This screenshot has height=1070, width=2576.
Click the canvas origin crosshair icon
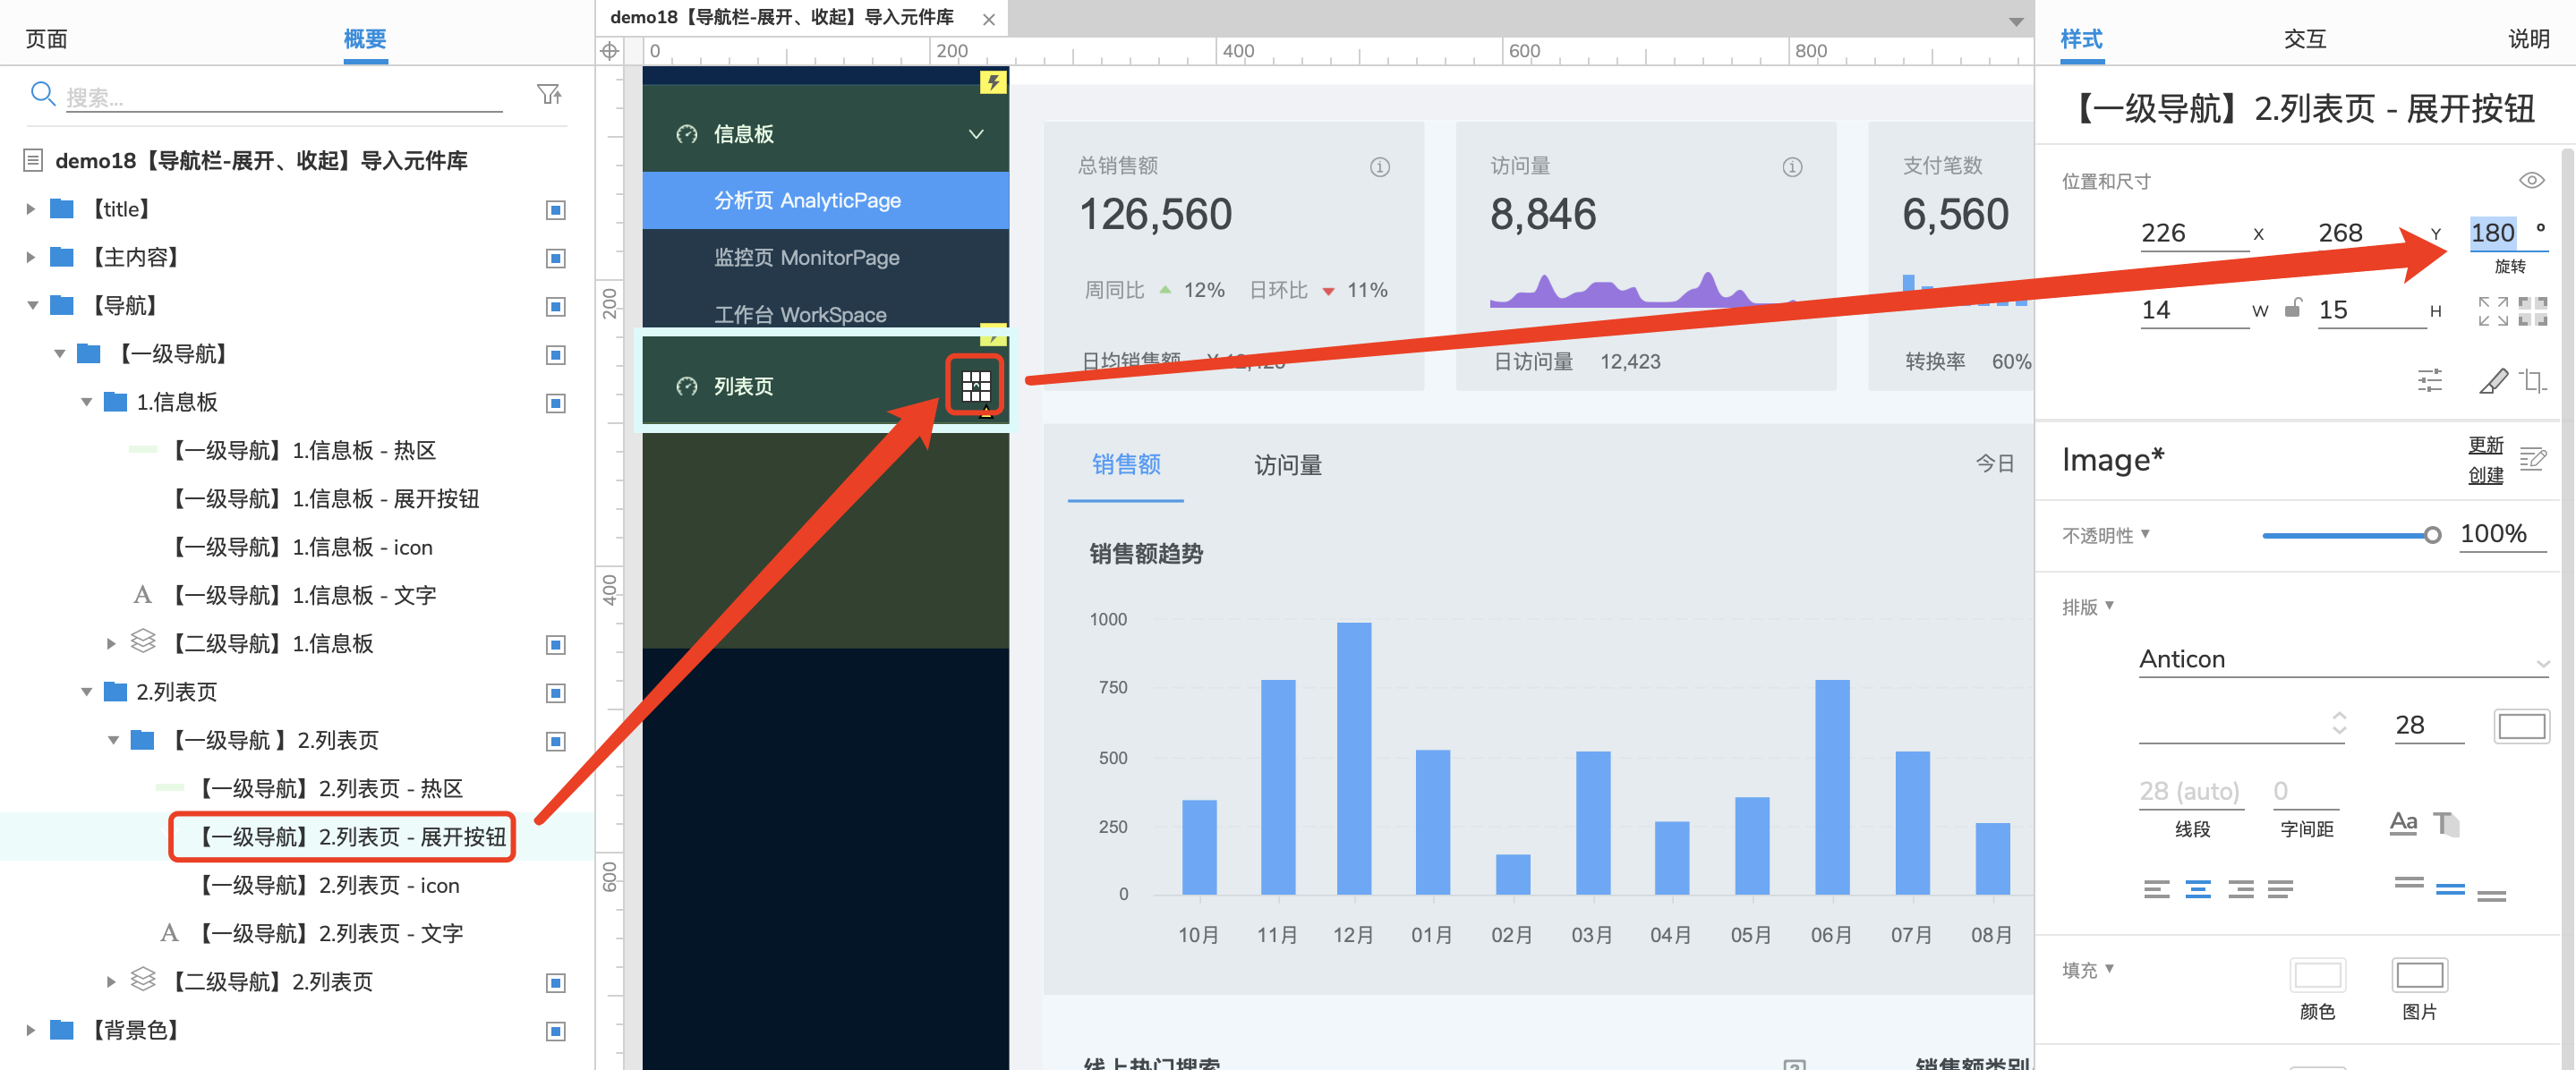(609, 51)
